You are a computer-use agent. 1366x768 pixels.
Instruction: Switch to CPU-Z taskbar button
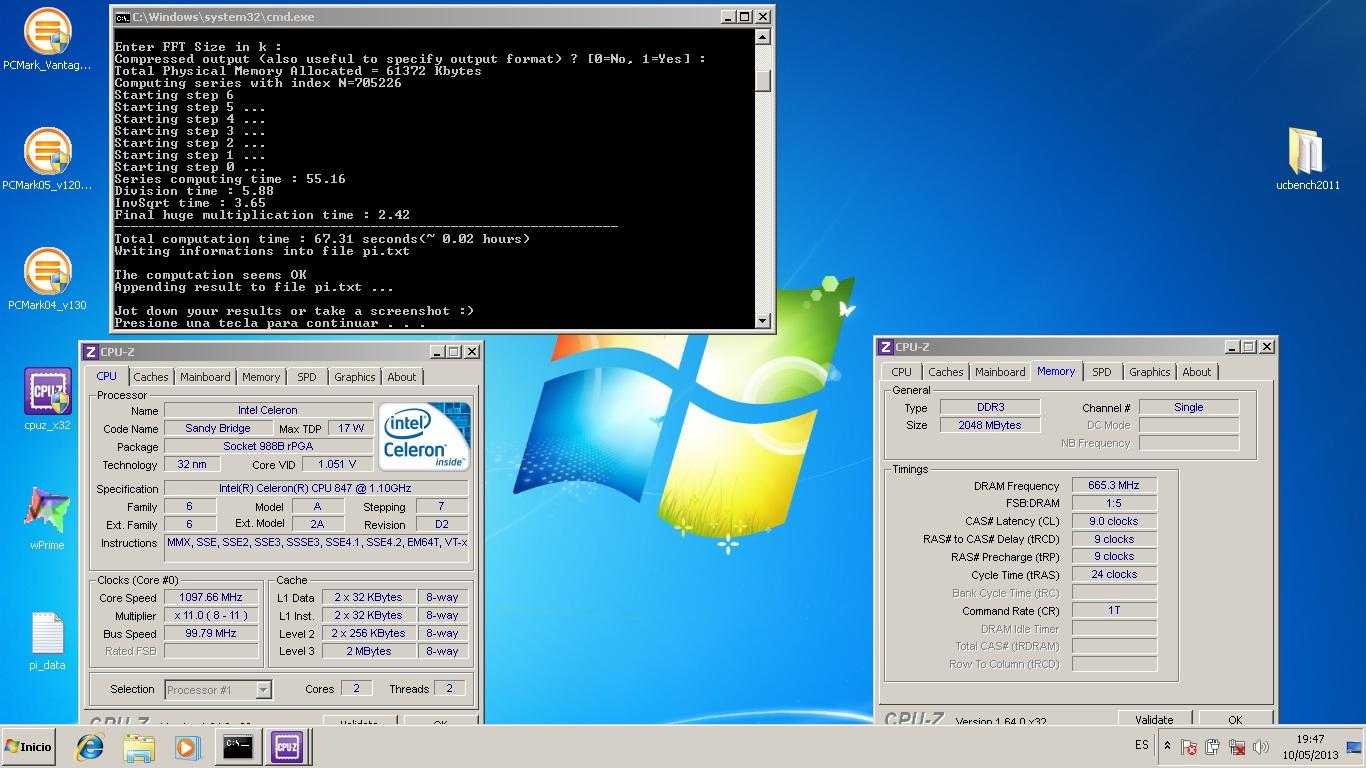coord(287,747)
